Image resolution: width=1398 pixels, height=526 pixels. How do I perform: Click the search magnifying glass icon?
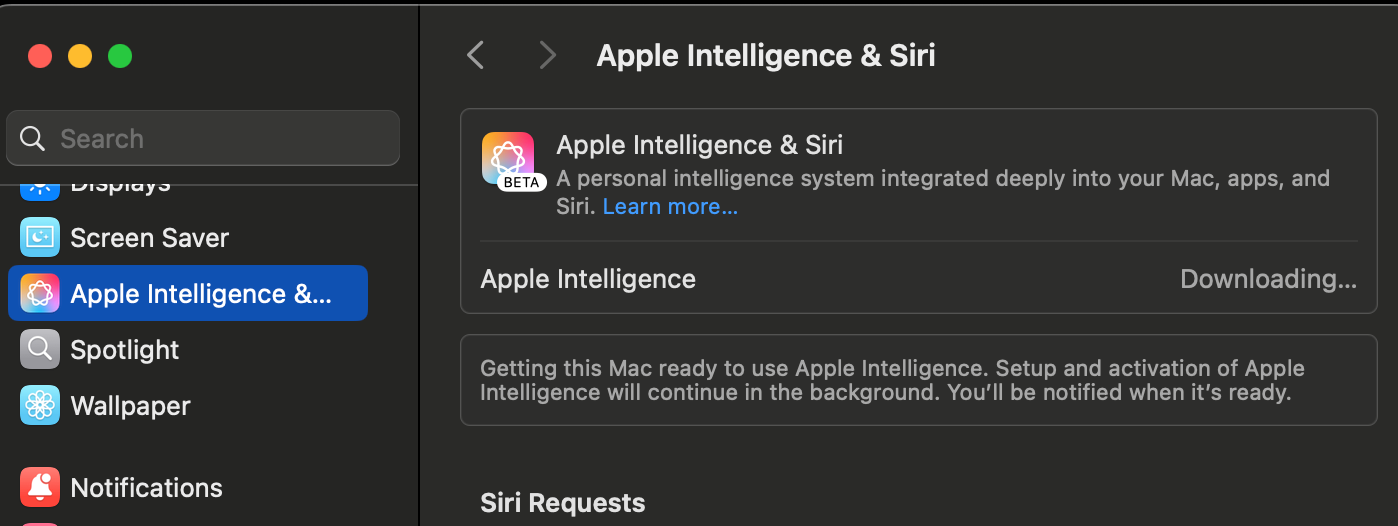(33, 139)
